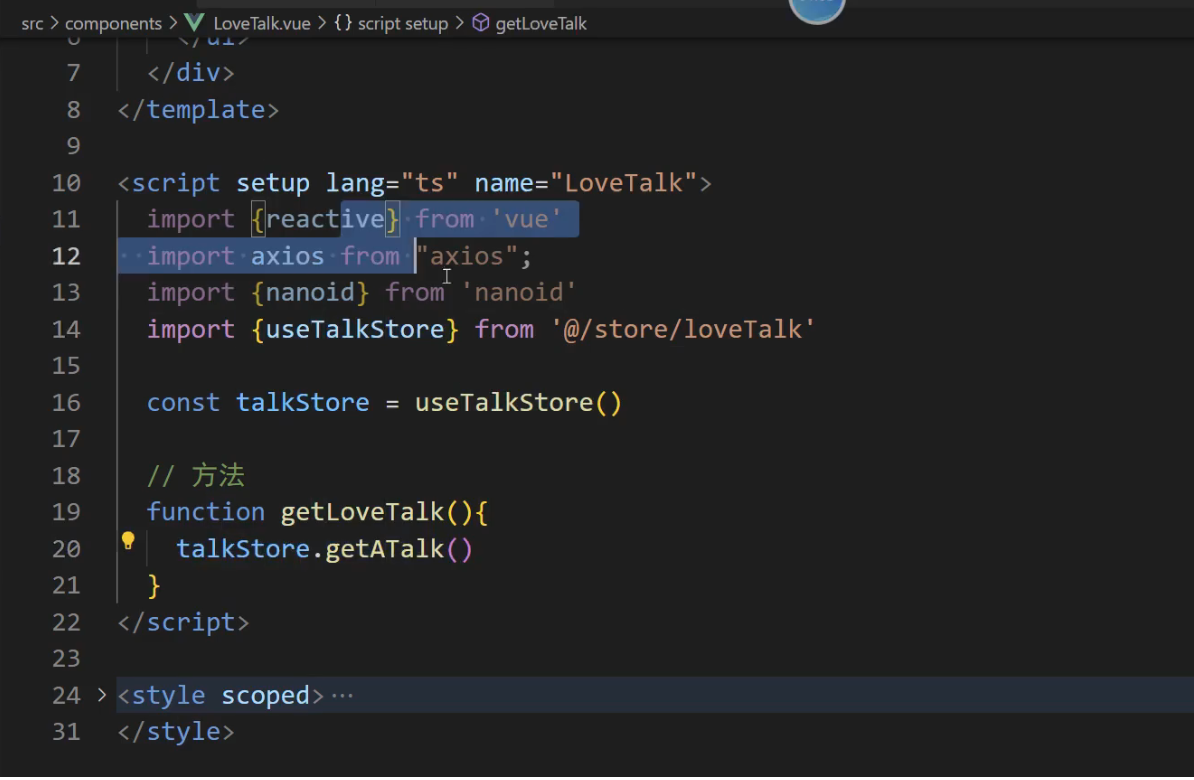Click the lightbulb quick-fix icon on line 20
The image size is (1194, 780).
(128, 541)
